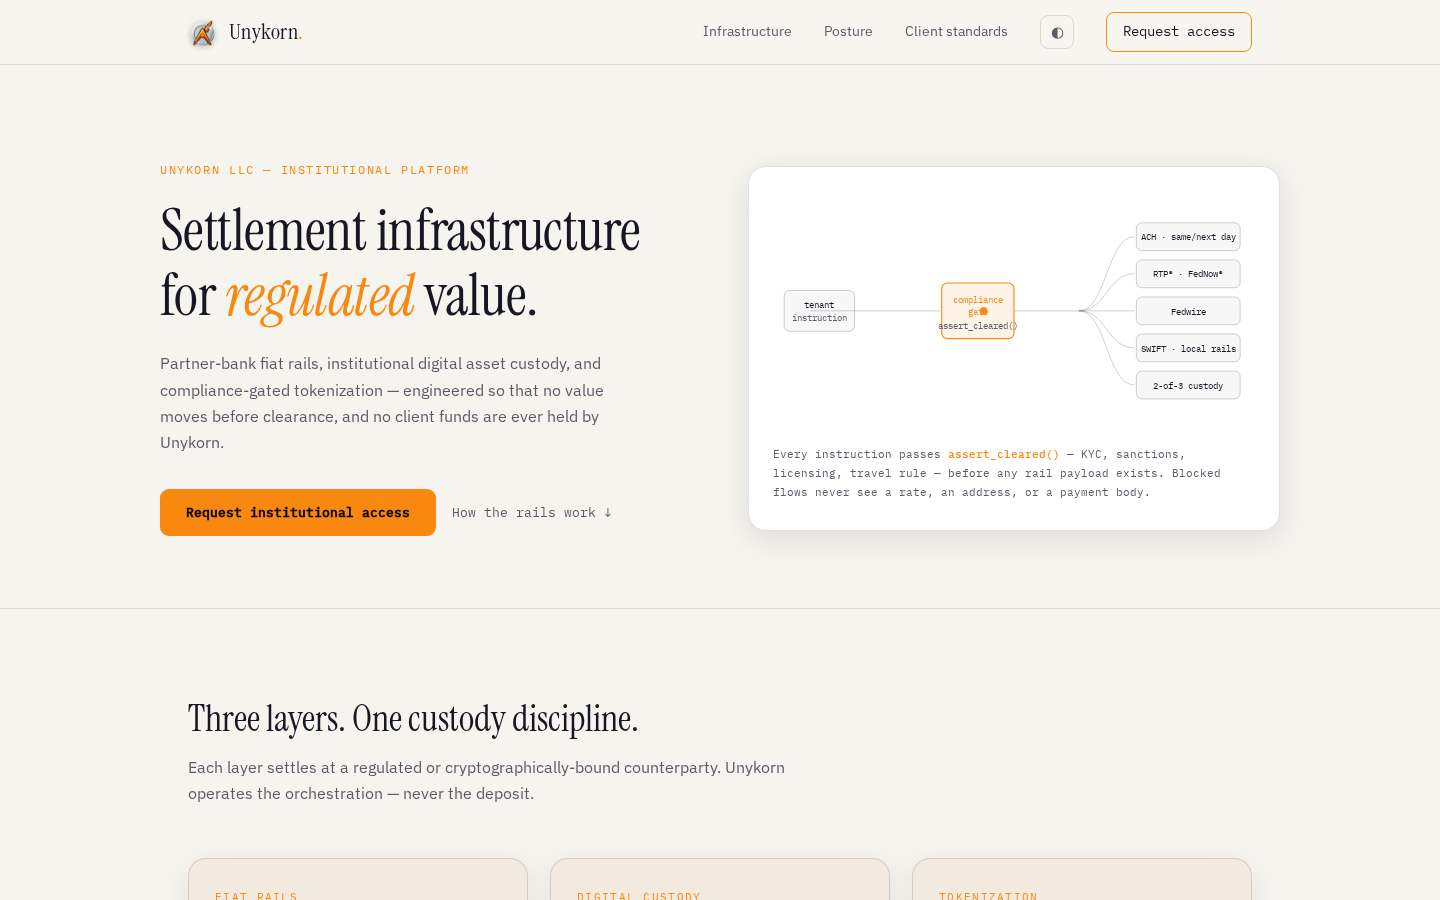The image size is (1440, 900).
Task: Select the compliance gate node
Action: (978, 311)
